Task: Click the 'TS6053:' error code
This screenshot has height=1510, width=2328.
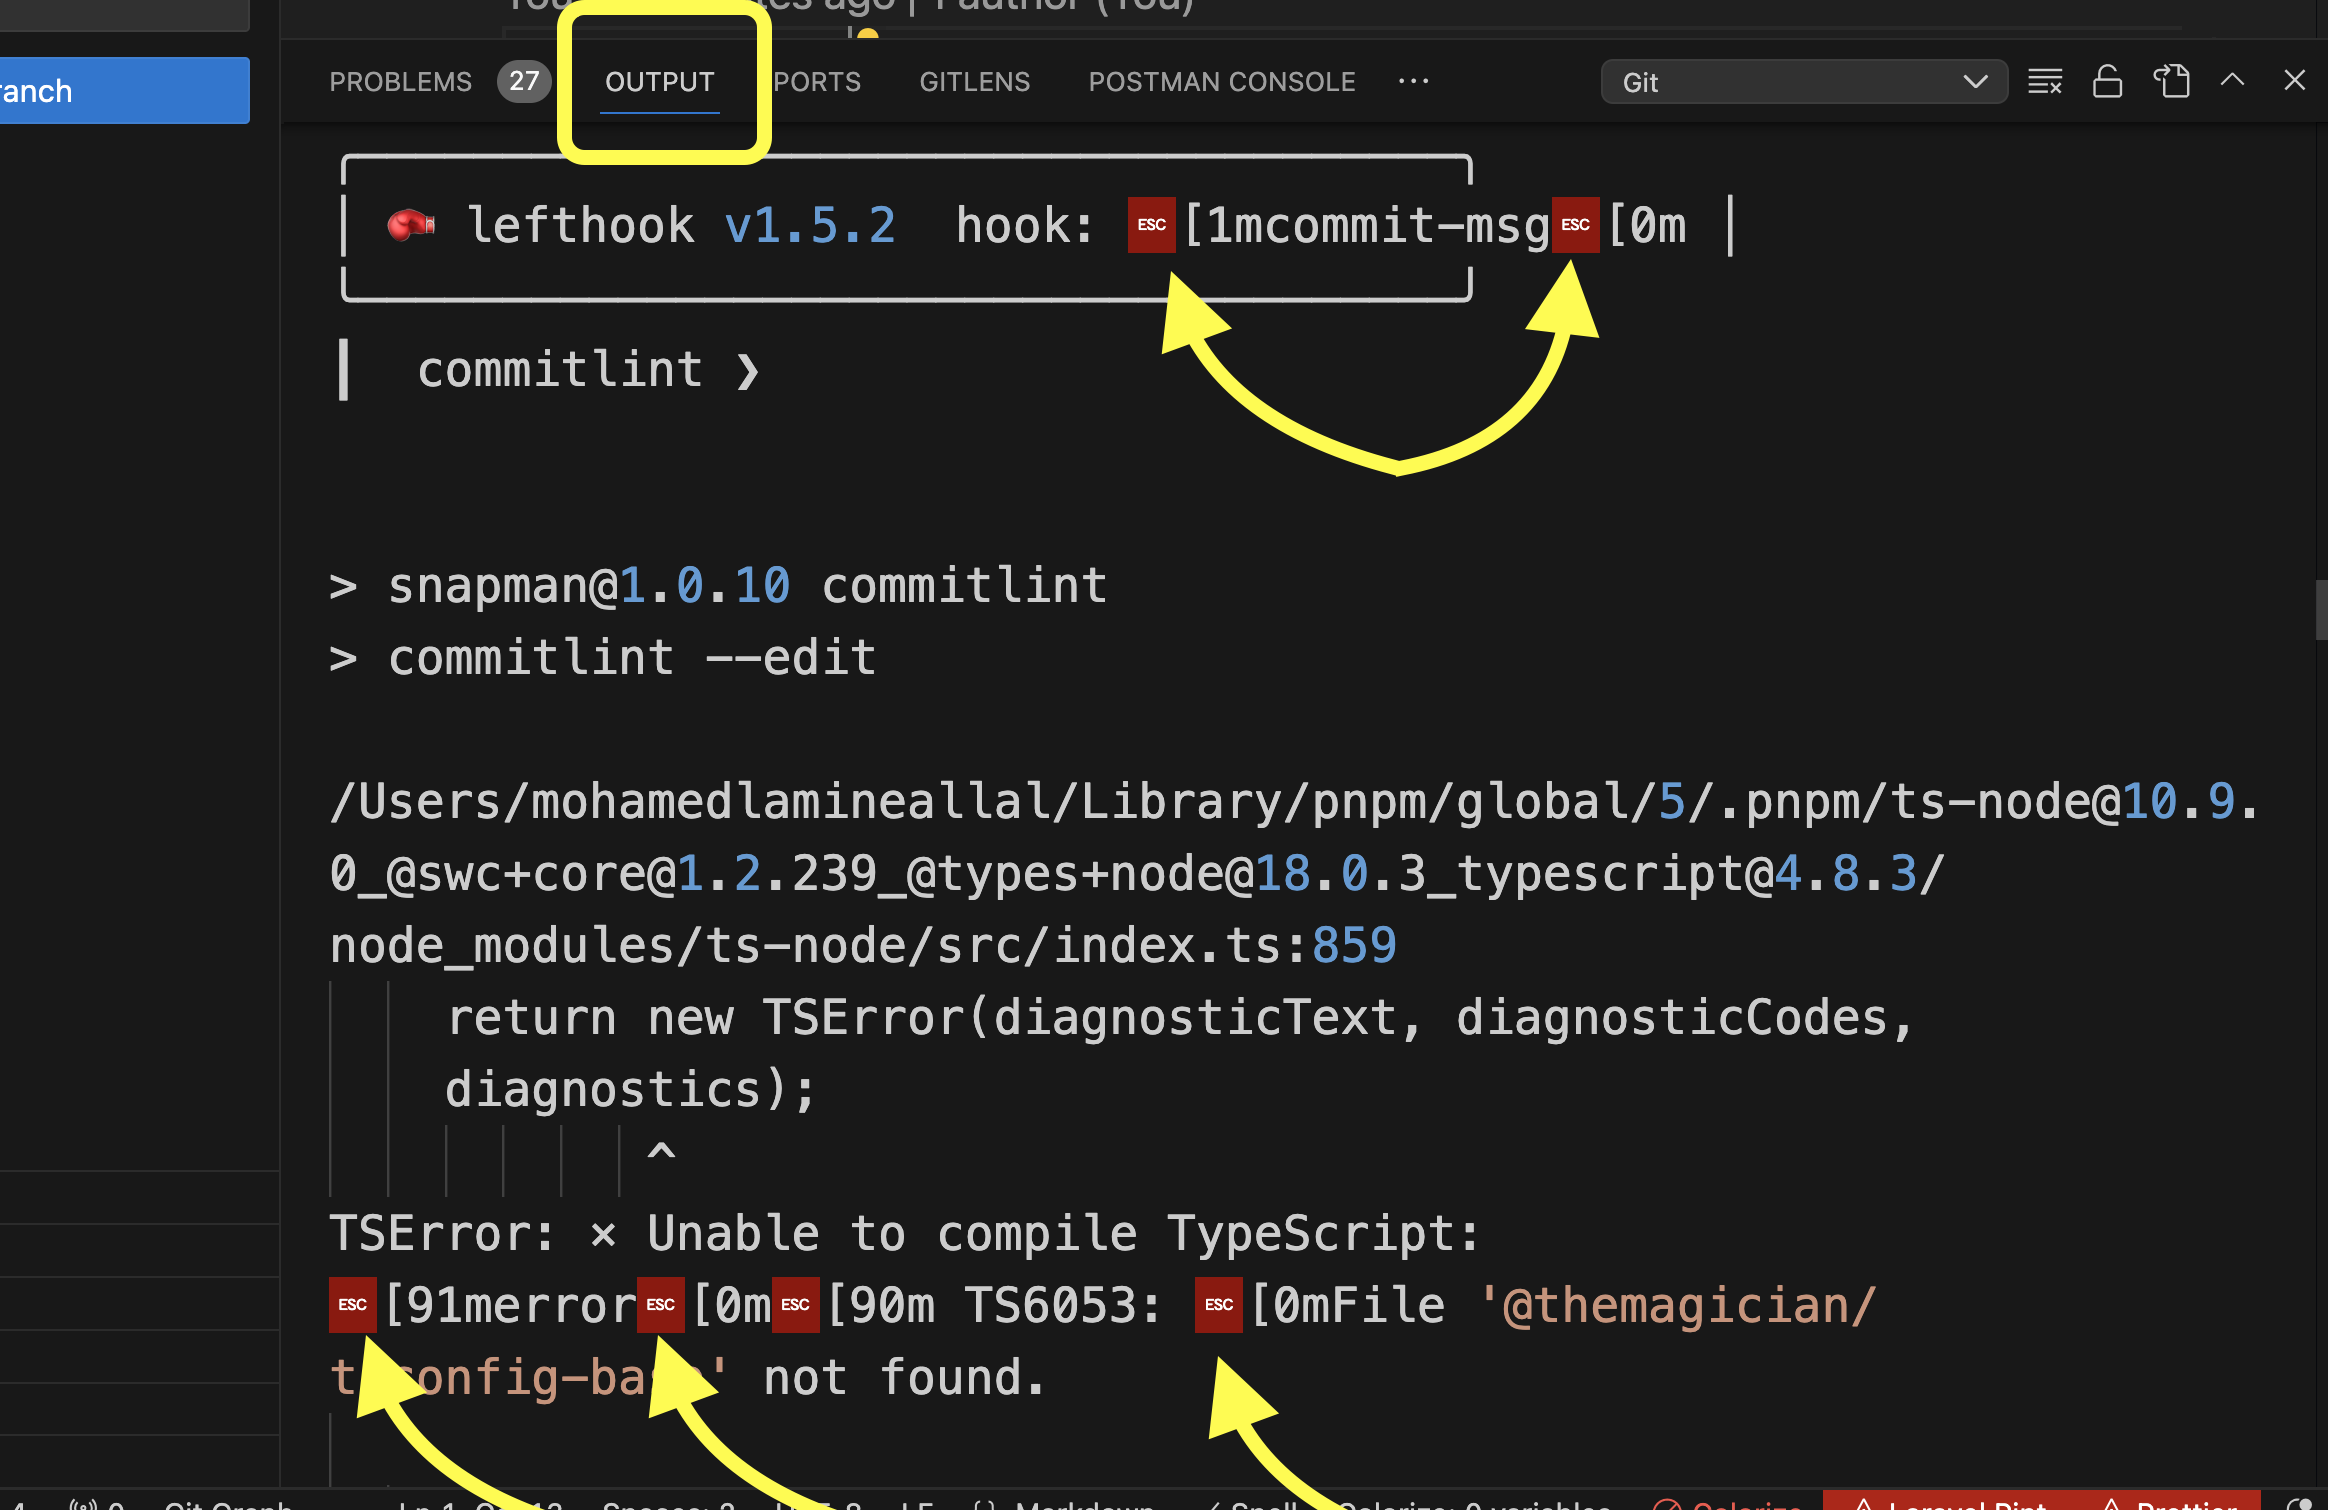Action: 1063,1306
